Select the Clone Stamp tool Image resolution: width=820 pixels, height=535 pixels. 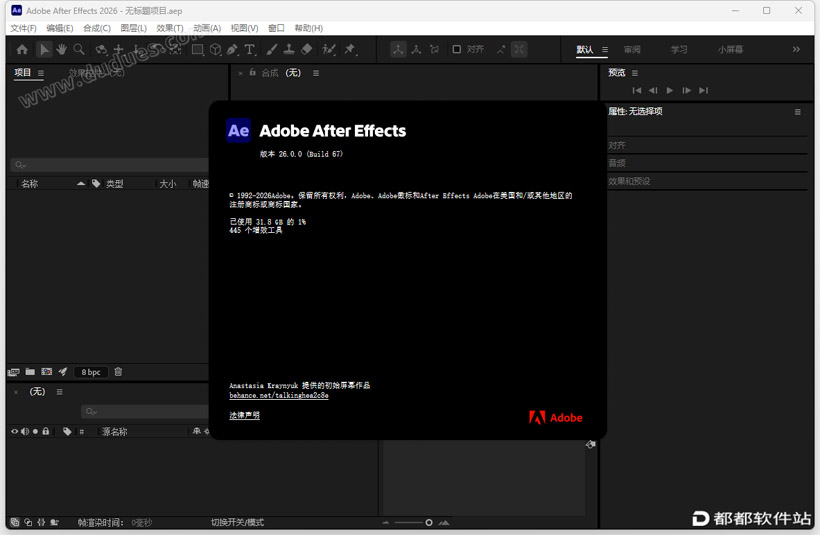(289, 50)
